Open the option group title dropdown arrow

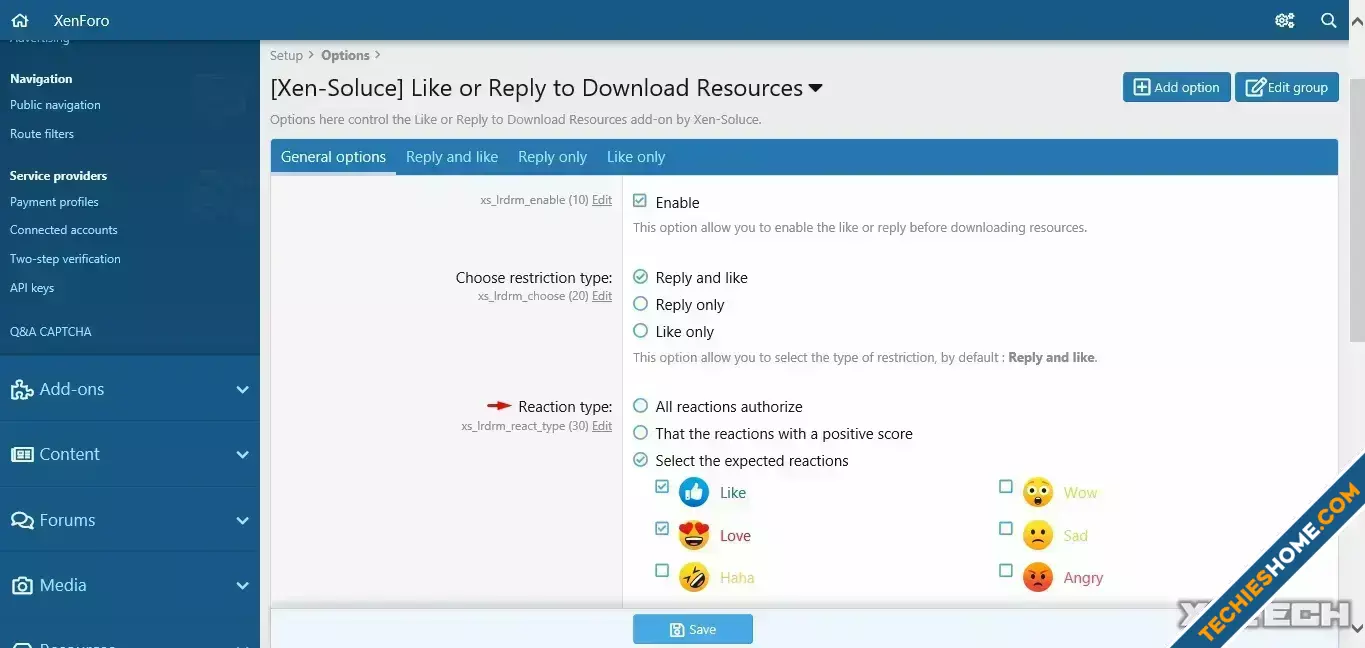(816, 88)
